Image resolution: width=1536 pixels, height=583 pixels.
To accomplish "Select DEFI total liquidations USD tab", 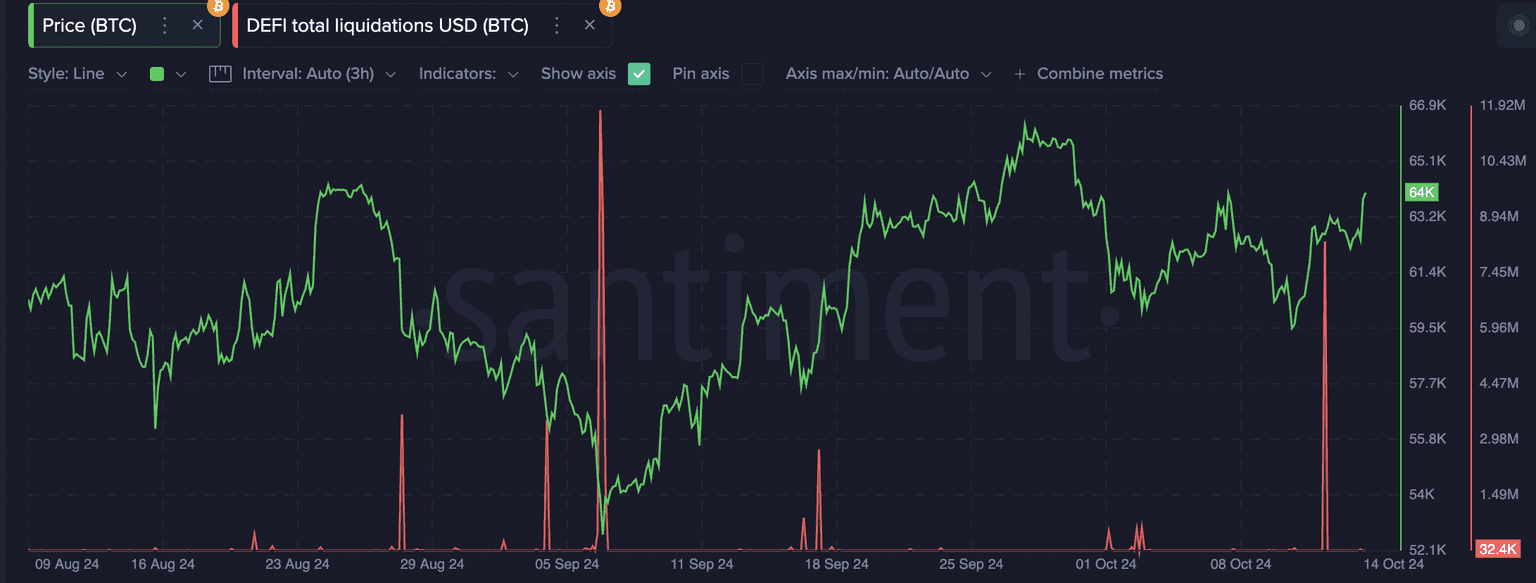I will 387,26.
